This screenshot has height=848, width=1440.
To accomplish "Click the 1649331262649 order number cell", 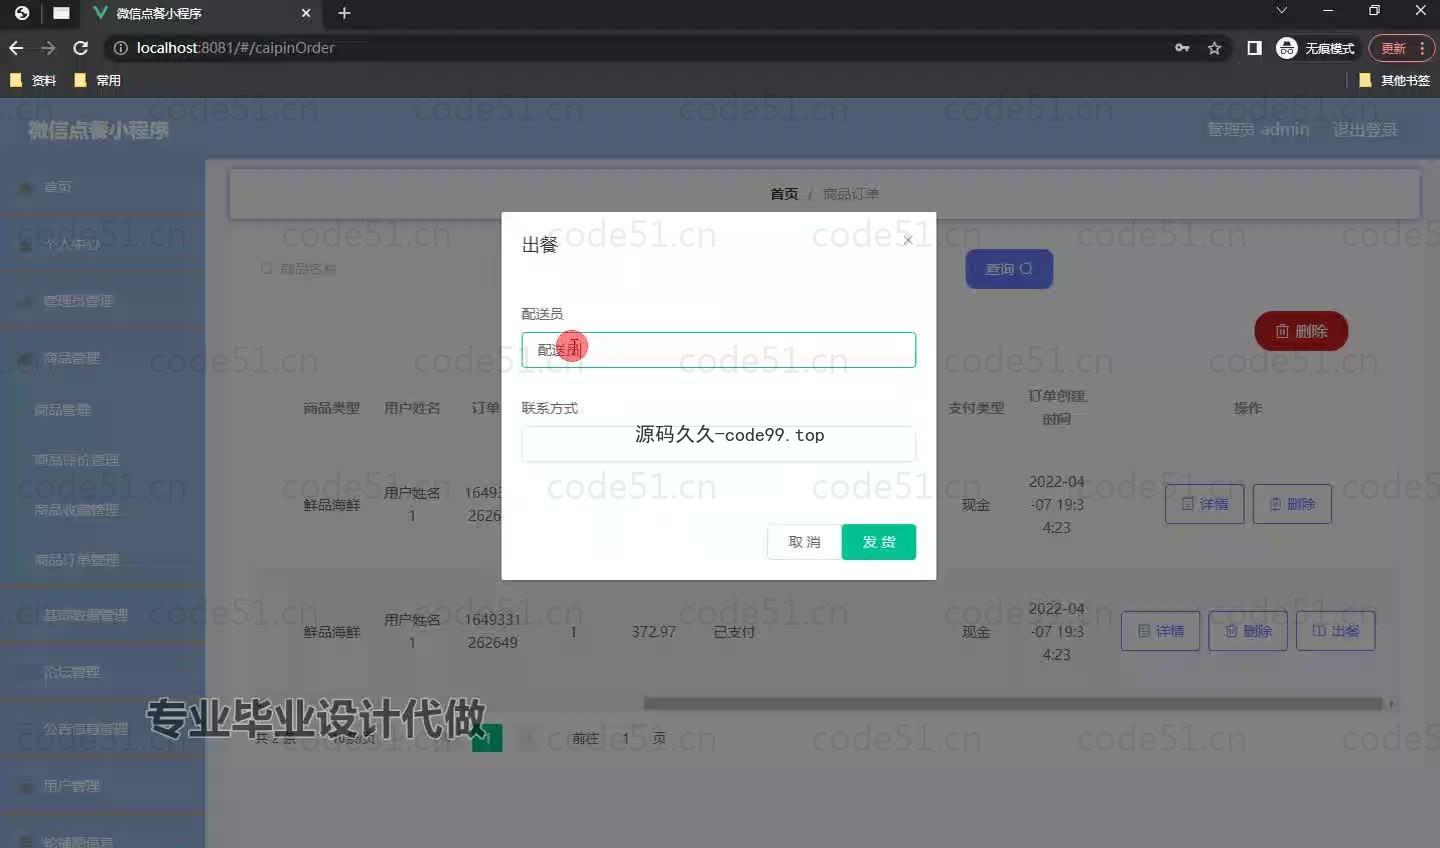I will [x=492, y=631].
